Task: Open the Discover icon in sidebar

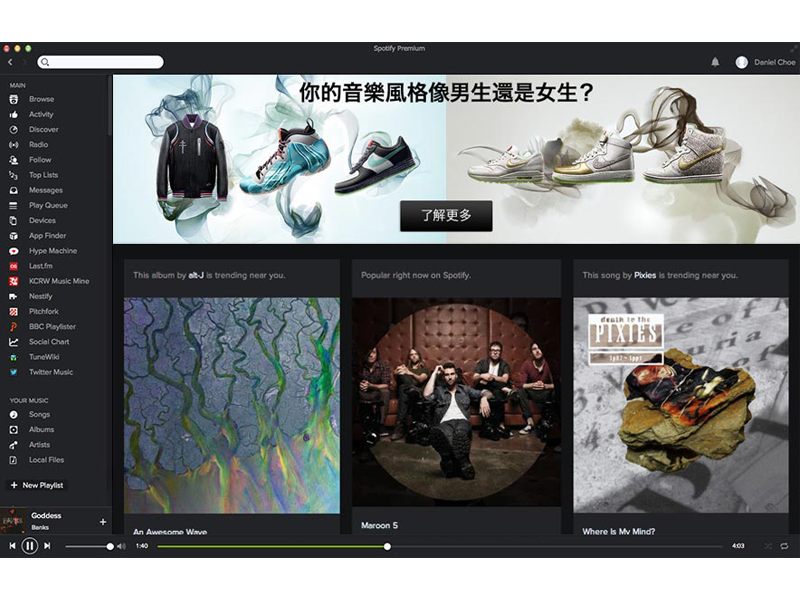Action: pos(14,130)
